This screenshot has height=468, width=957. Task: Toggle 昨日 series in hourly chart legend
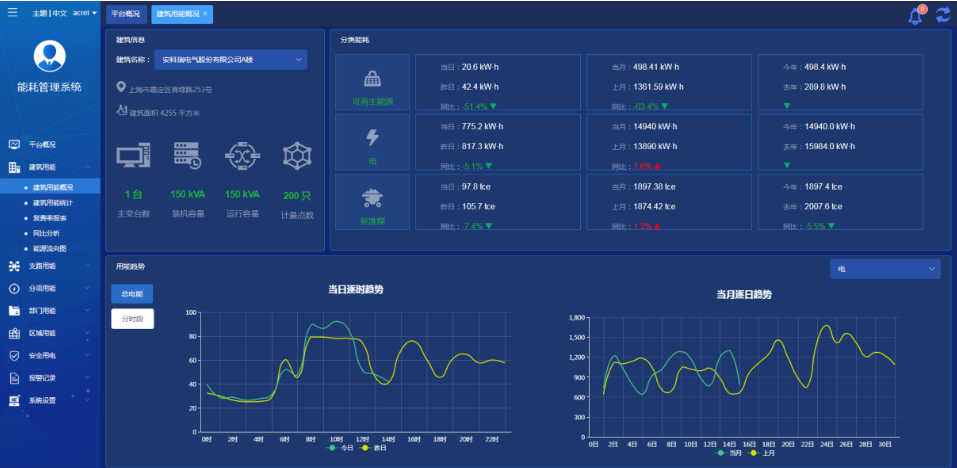375,447
